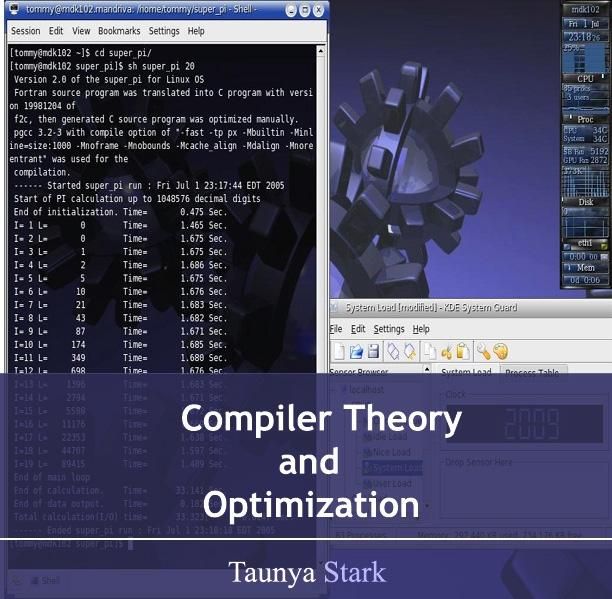Open the Edit menu in KDE System Guard
This screenshot has width=612, height=599.
[358, 329]
